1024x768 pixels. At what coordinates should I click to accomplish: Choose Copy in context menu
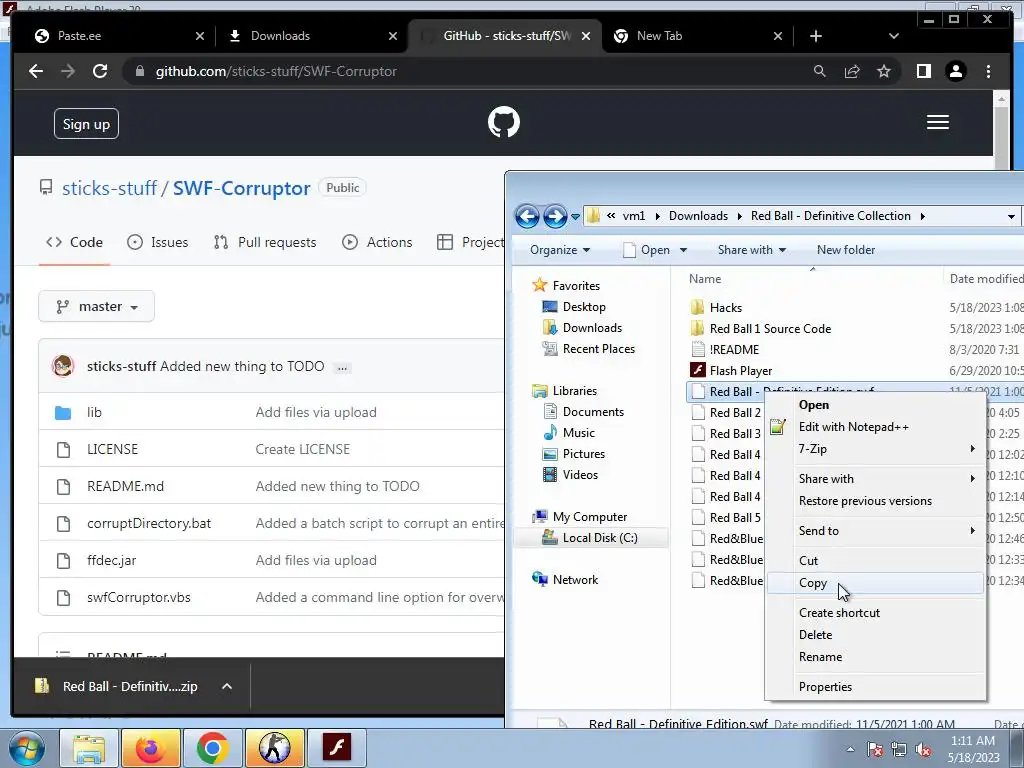(x=875, y=583)
